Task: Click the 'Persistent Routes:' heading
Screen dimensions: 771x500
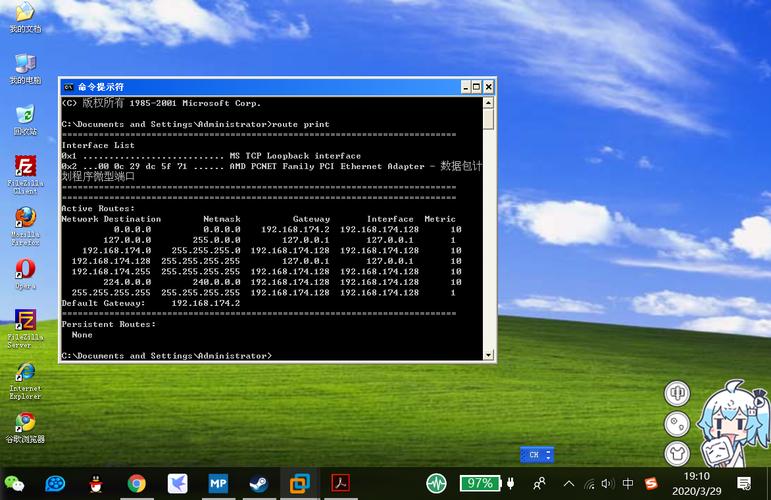Action: [x=109, y=324]
